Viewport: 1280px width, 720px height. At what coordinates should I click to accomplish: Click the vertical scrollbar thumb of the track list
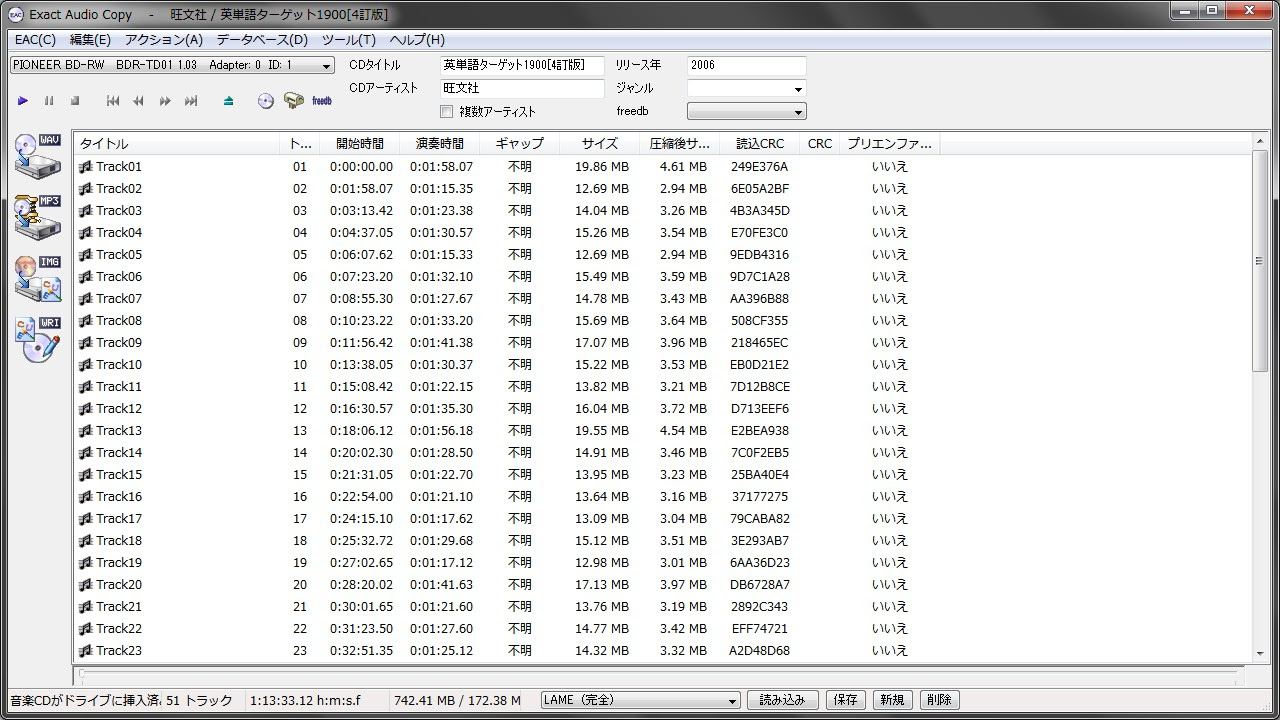[x=1258, y=262]
